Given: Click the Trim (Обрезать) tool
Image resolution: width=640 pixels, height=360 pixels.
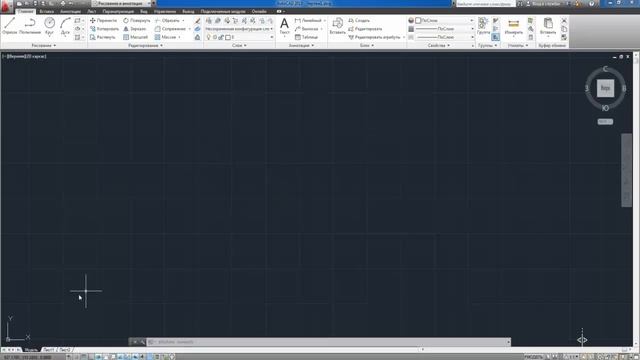Looking at the screenshot, I should (167, 20).
